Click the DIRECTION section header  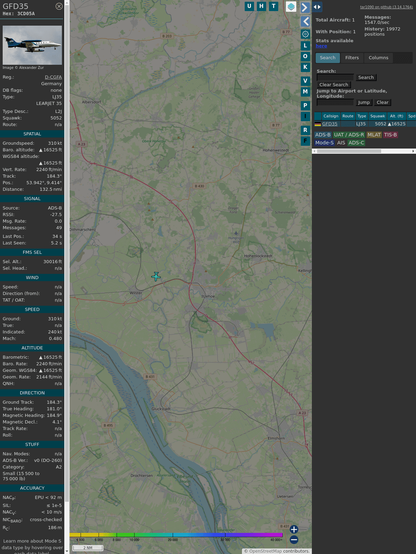(32, 393)
